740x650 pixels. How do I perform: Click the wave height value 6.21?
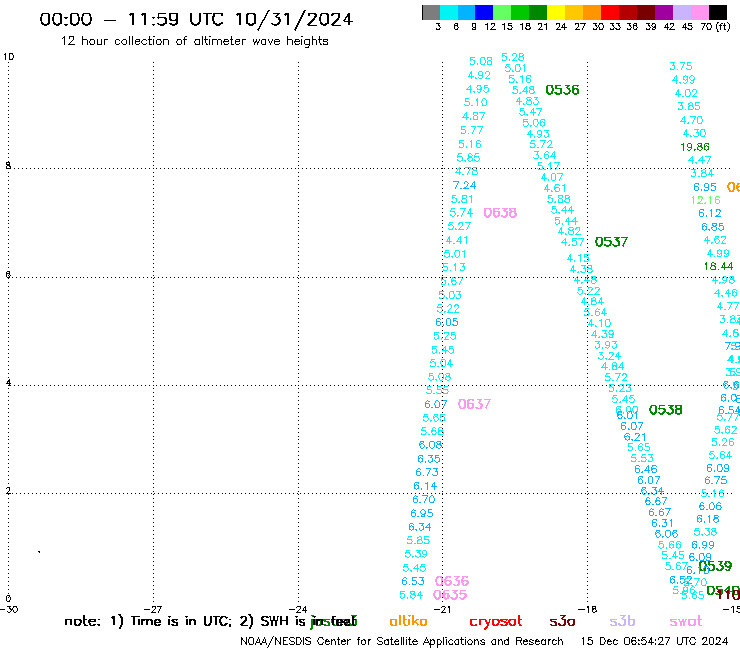coord(635,437)
